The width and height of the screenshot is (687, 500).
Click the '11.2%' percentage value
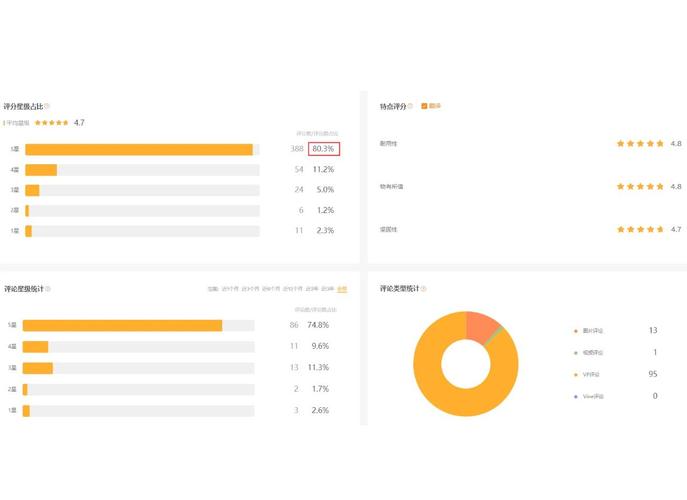coord(323,170)
